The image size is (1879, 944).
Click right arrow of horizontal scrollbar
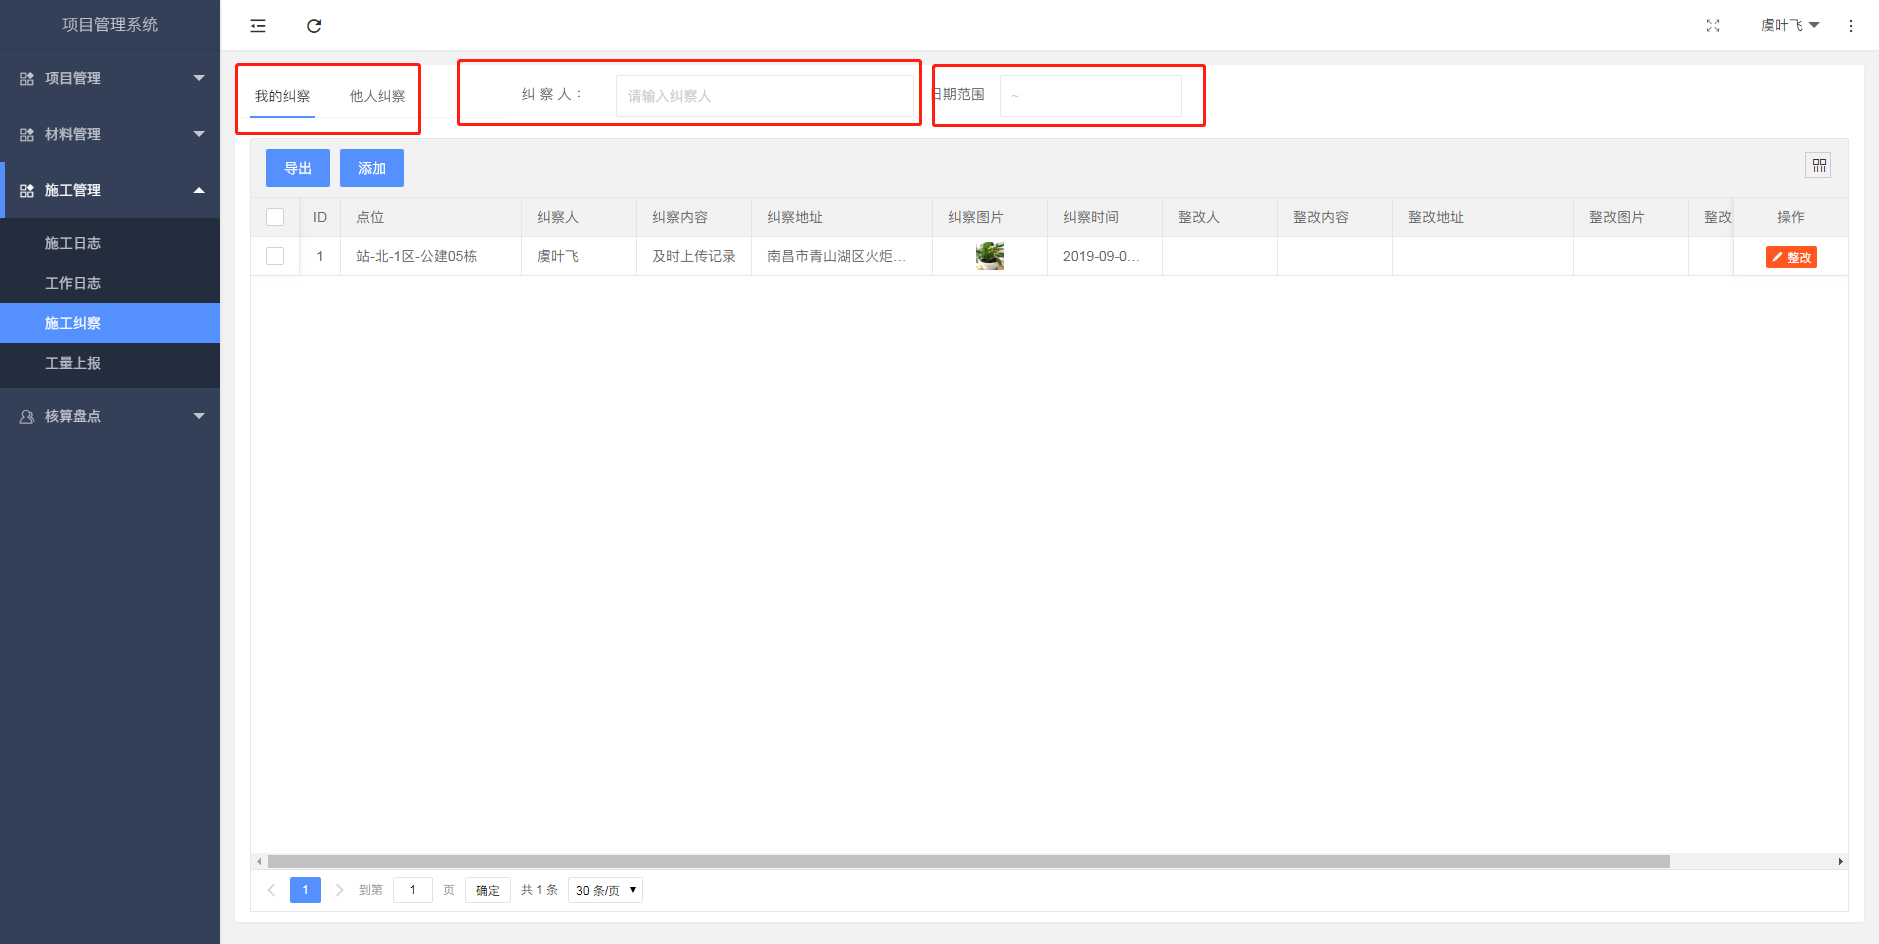click(x=1840, y=861)
